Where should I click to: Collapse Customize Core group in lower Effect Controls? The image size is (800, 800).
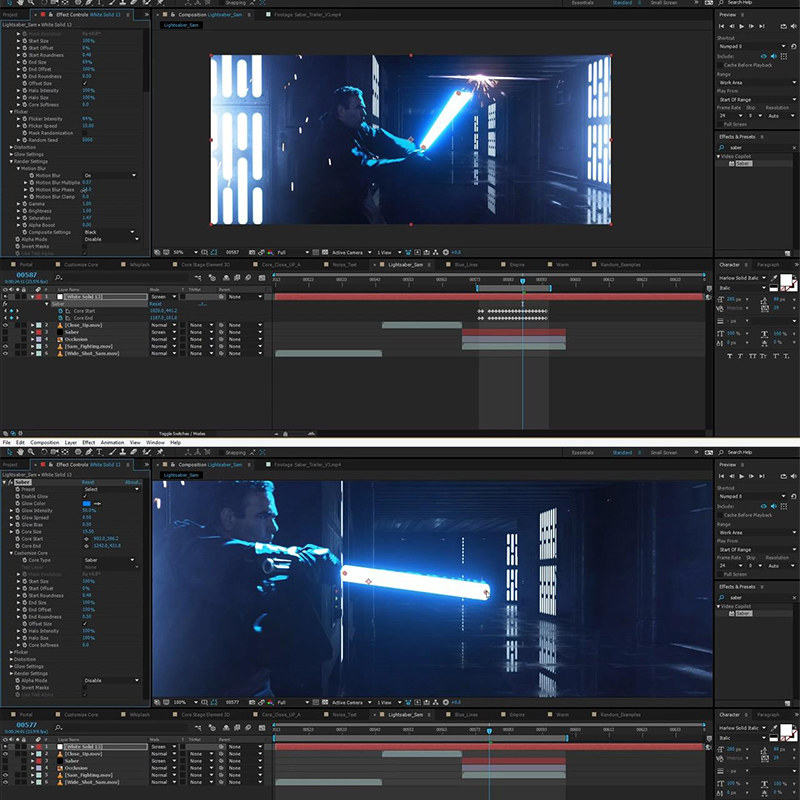tap(11, 553)
